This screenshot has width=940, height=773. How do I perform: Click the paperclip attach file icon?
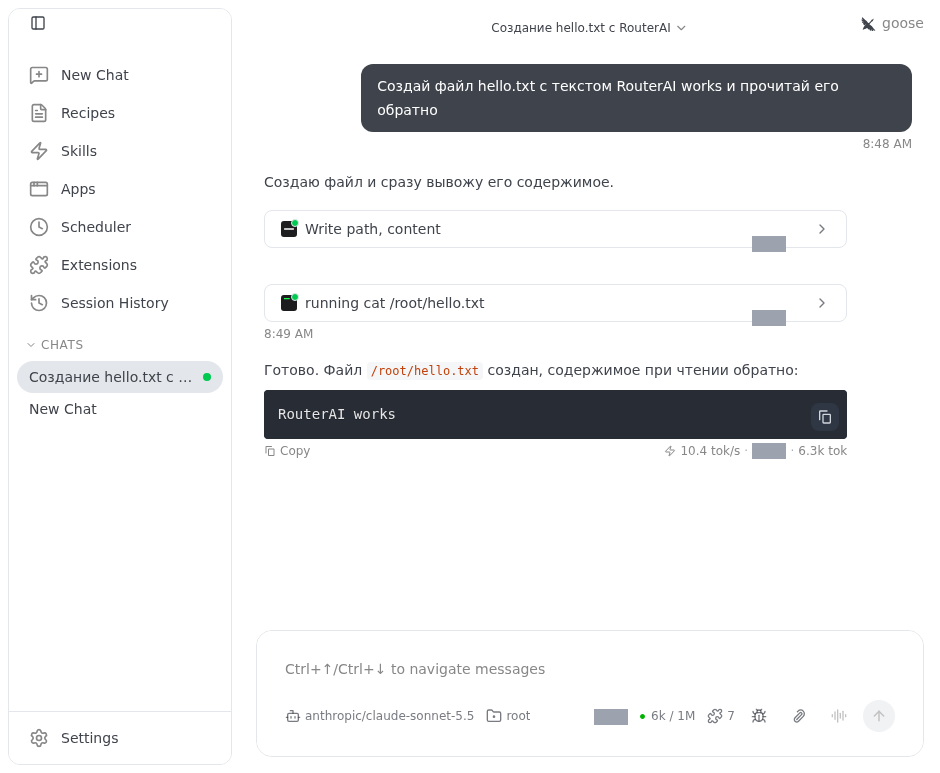click(x=799, y=716)
